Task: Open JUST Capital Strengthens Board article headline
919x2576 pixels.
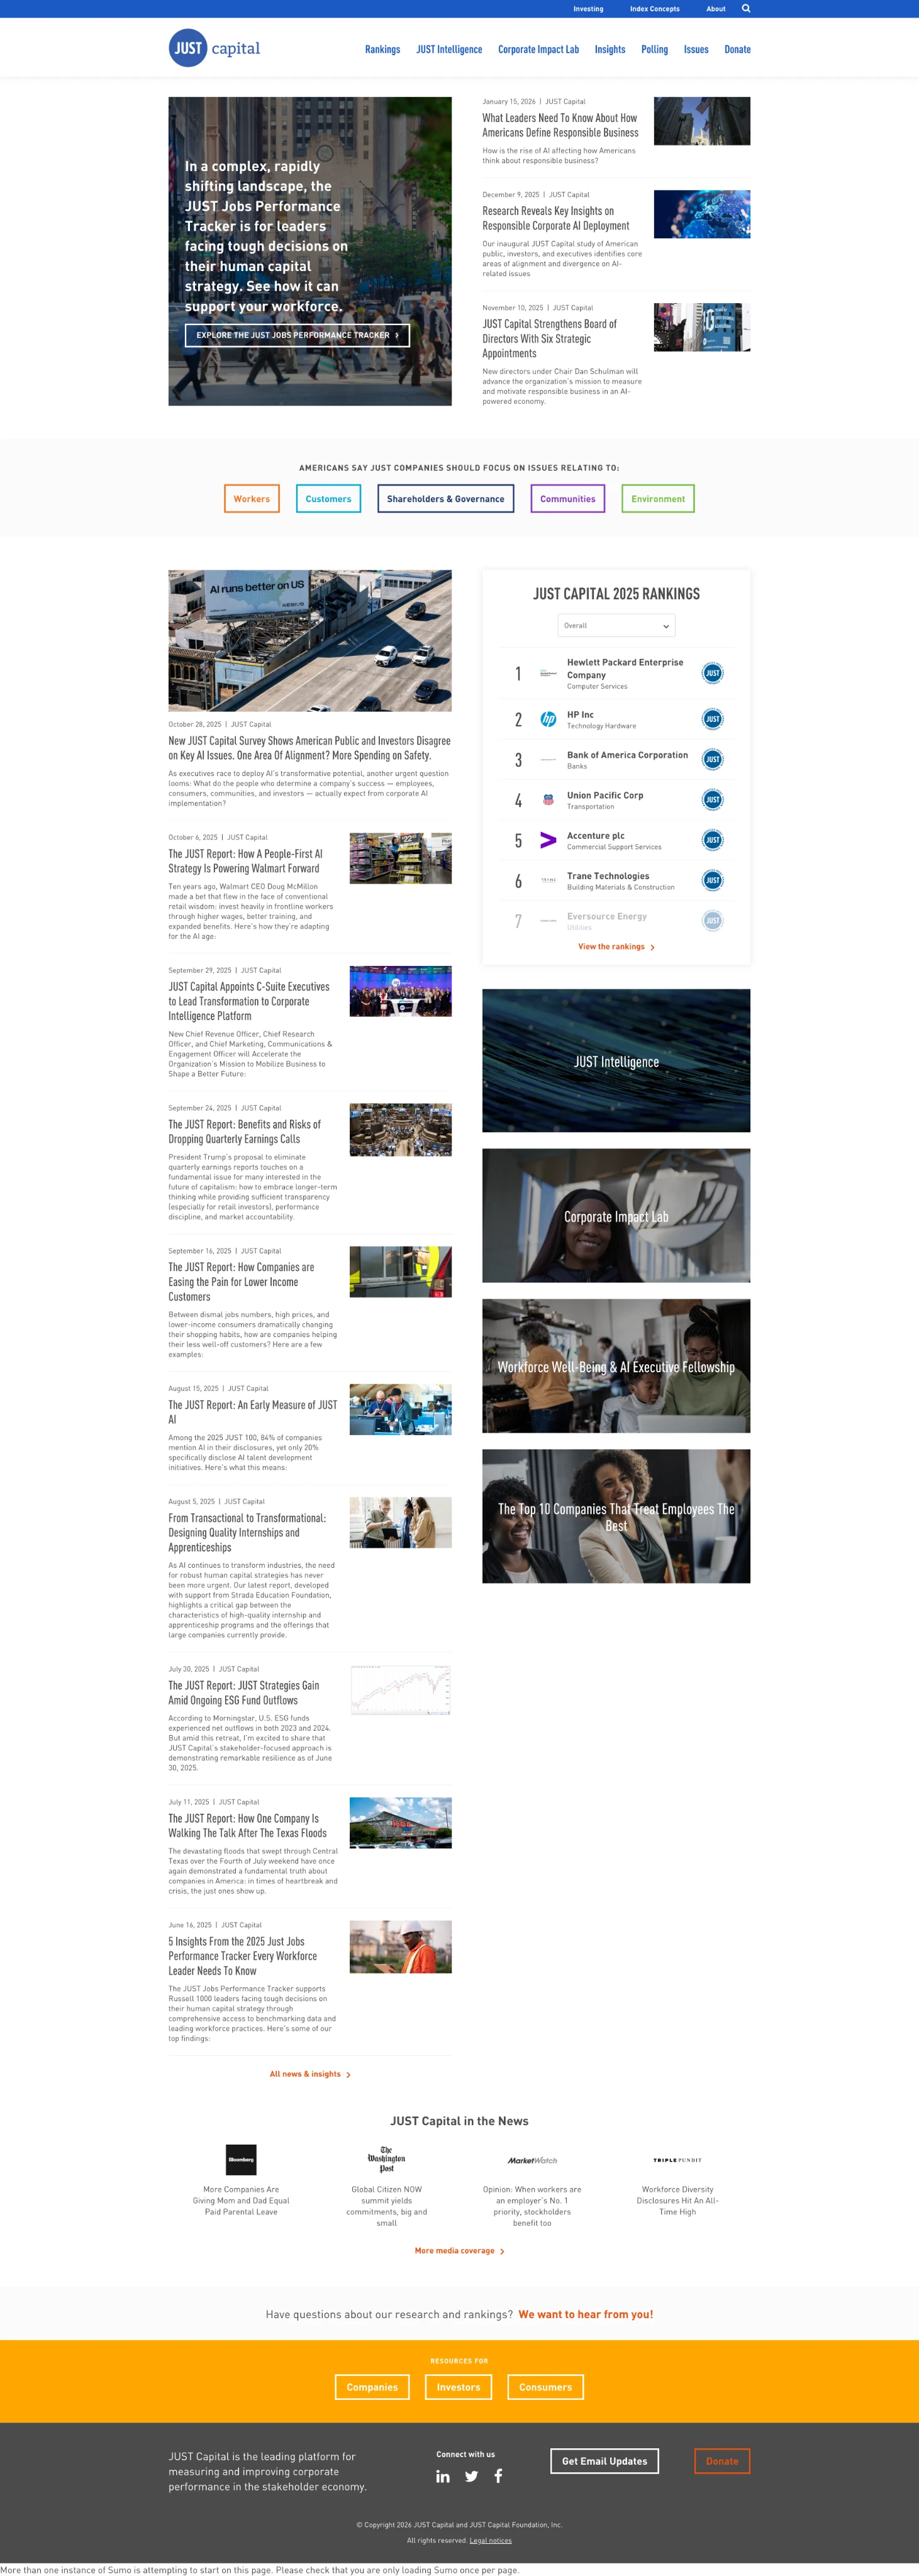Action: coord(550,338)
